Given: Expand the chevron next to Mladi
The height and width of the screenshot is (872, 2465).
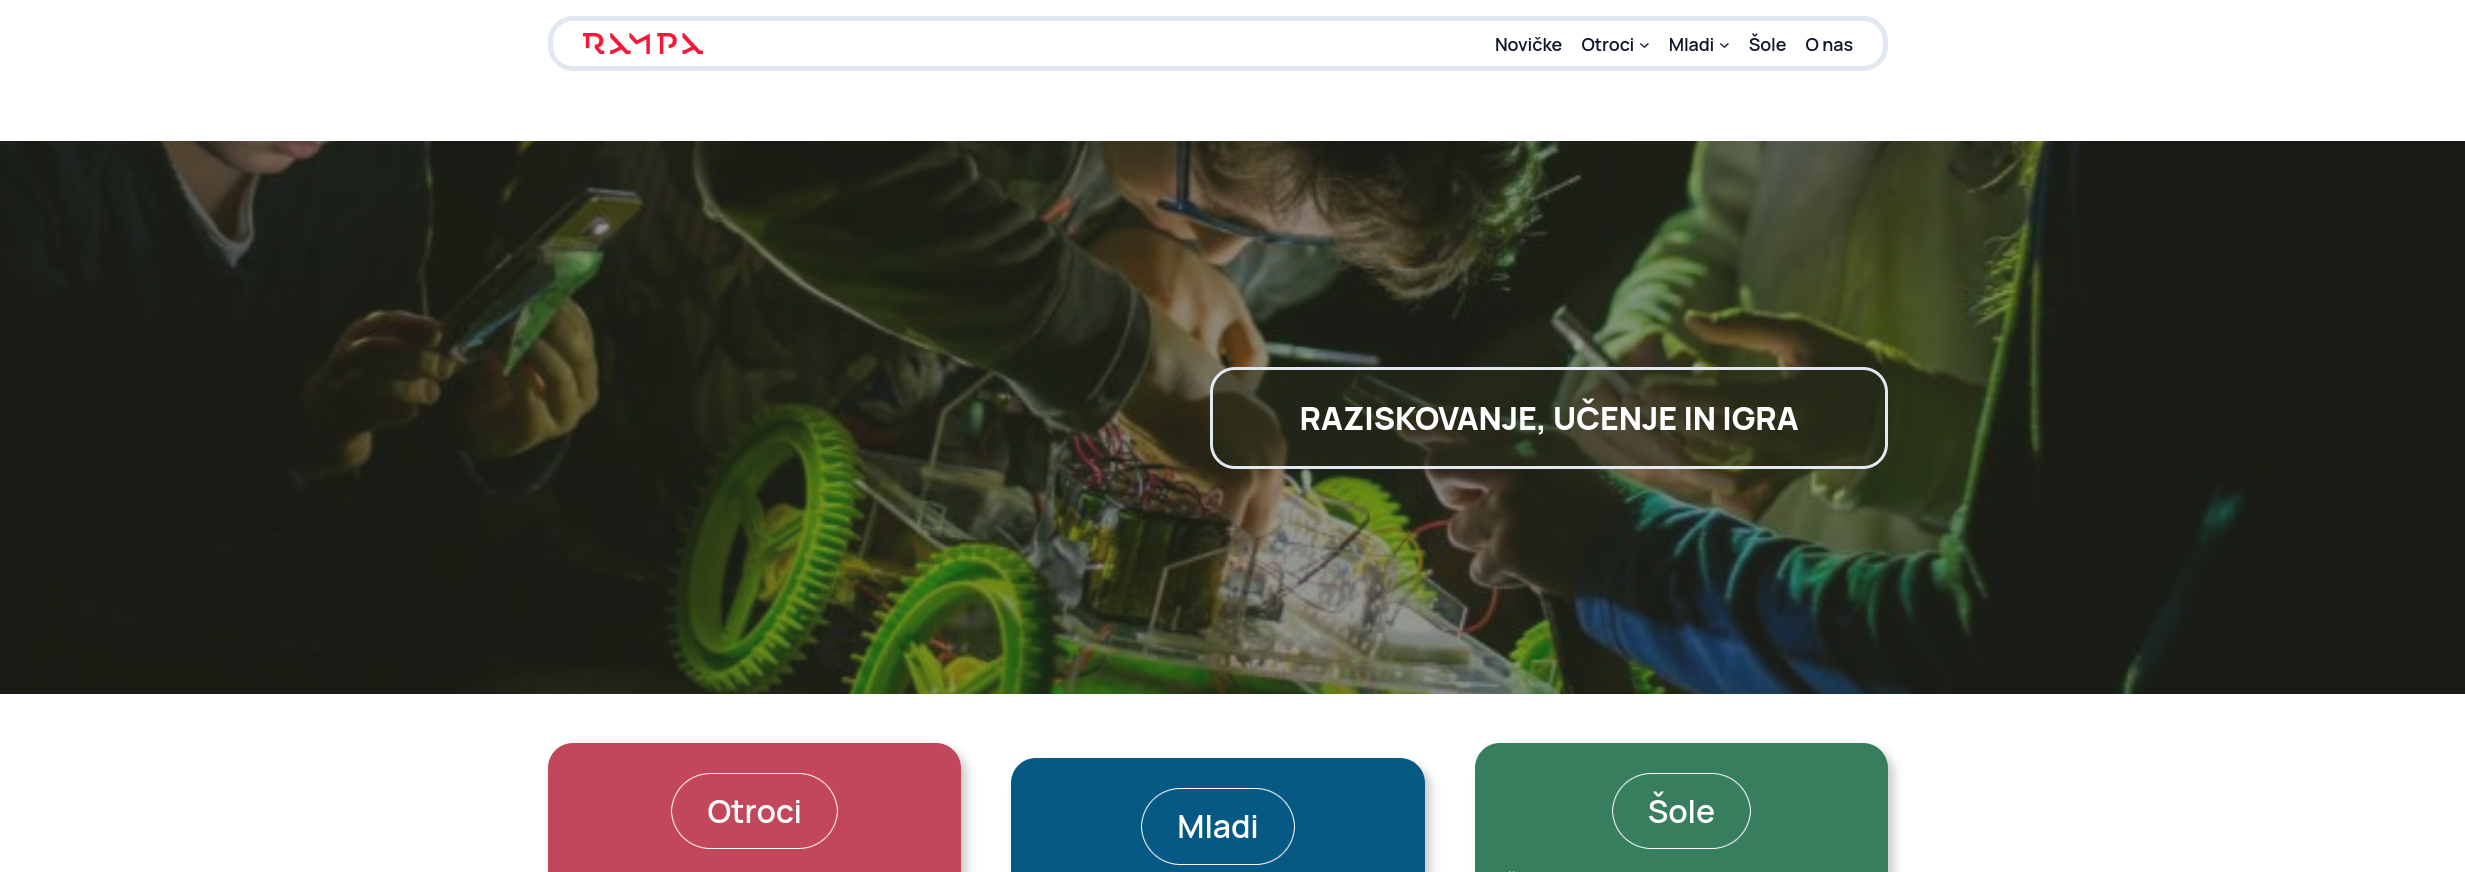Looking at the screenshot, I should click(1724, 46).
